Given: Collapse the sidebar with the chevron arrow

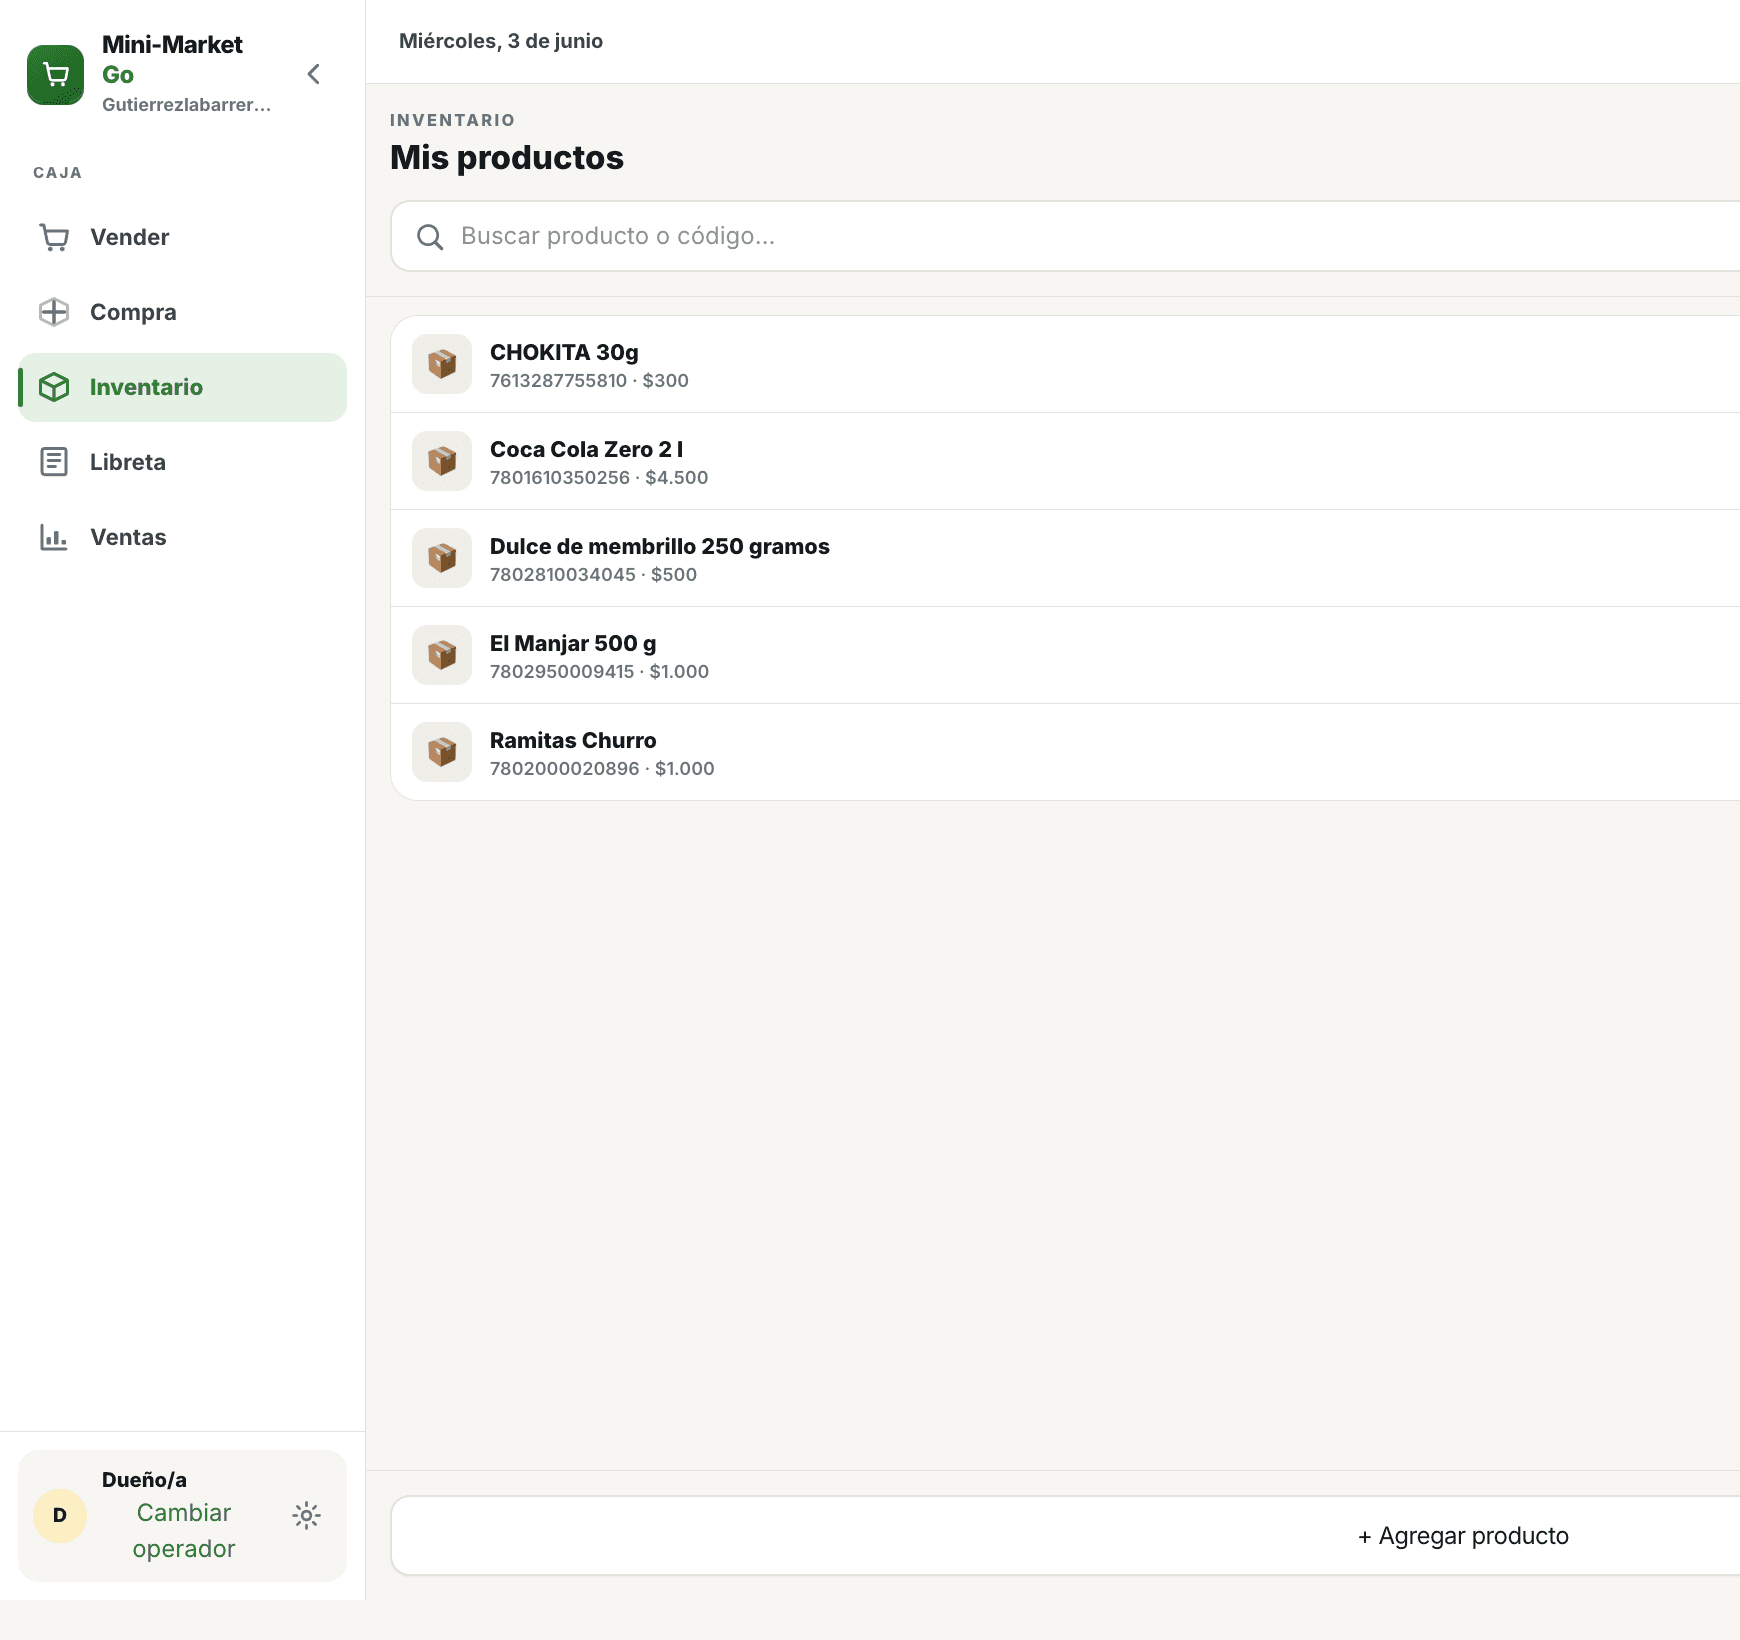Looking at the screenshot, I should [x=314, y=74].
